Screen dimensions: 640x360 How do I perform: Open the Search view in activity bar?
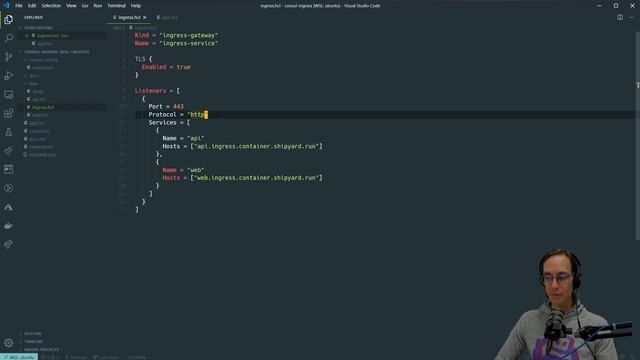(9, 38)
